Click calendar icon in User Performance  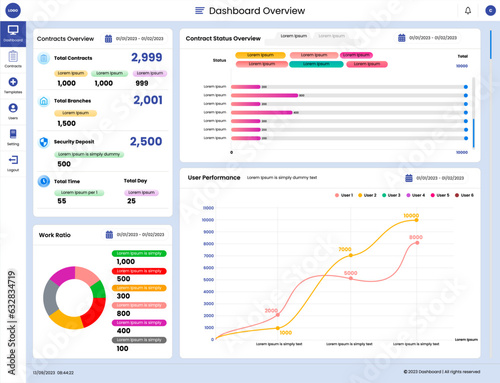(x=409, y=178)
